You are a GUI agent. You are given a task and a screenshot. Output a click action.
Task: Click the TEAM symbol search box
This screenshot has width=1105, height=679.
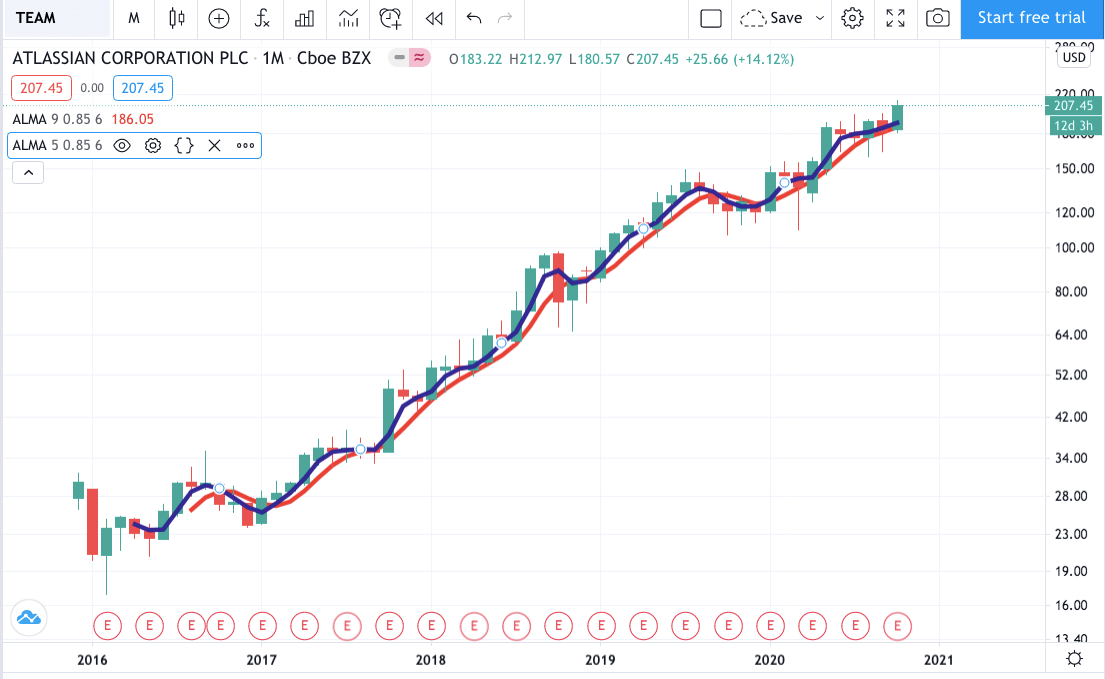[x=56, y=18]
